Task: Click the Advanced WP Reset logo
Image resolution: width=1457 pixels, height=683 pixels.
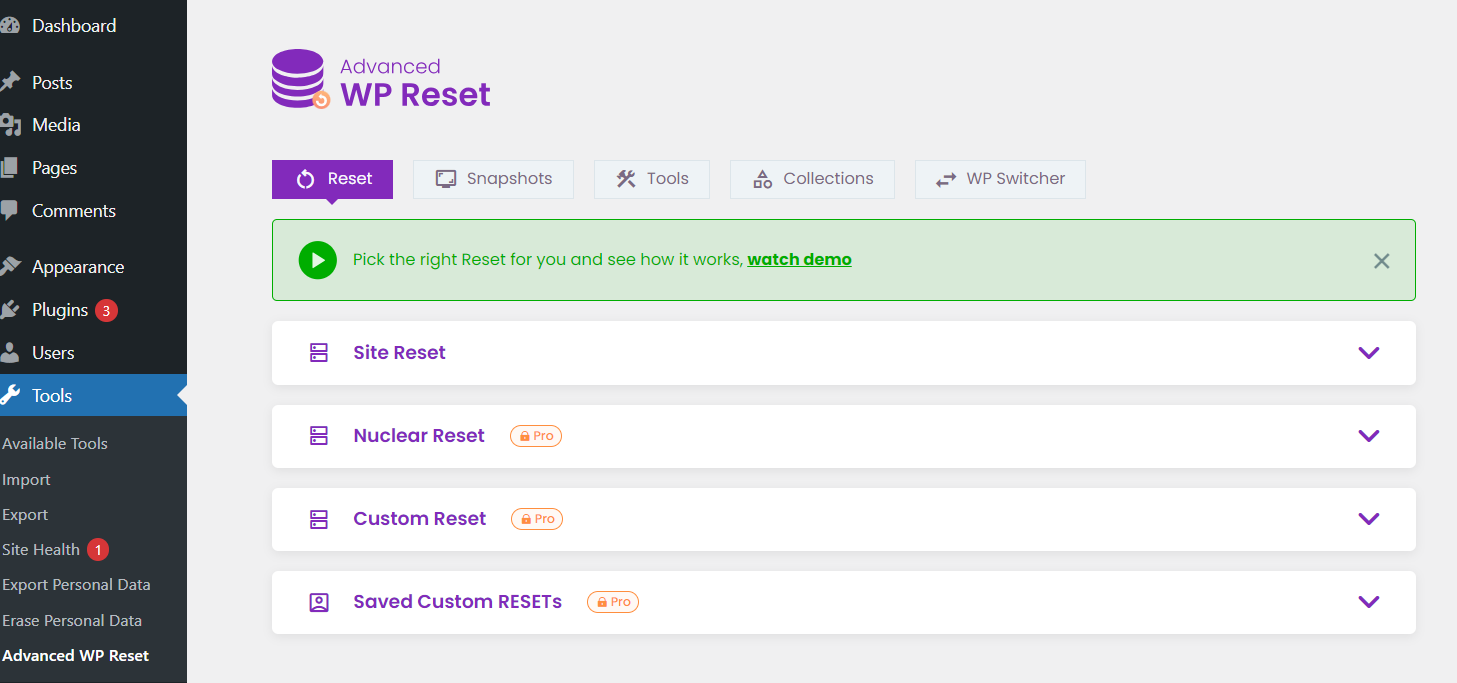Action: (299, 79)
